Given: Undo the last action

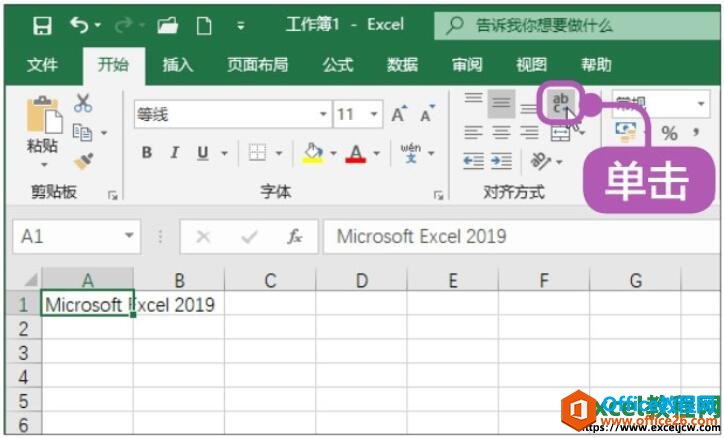Looking at the screenshot, I should pyautogui.click(x=79, y=25).
